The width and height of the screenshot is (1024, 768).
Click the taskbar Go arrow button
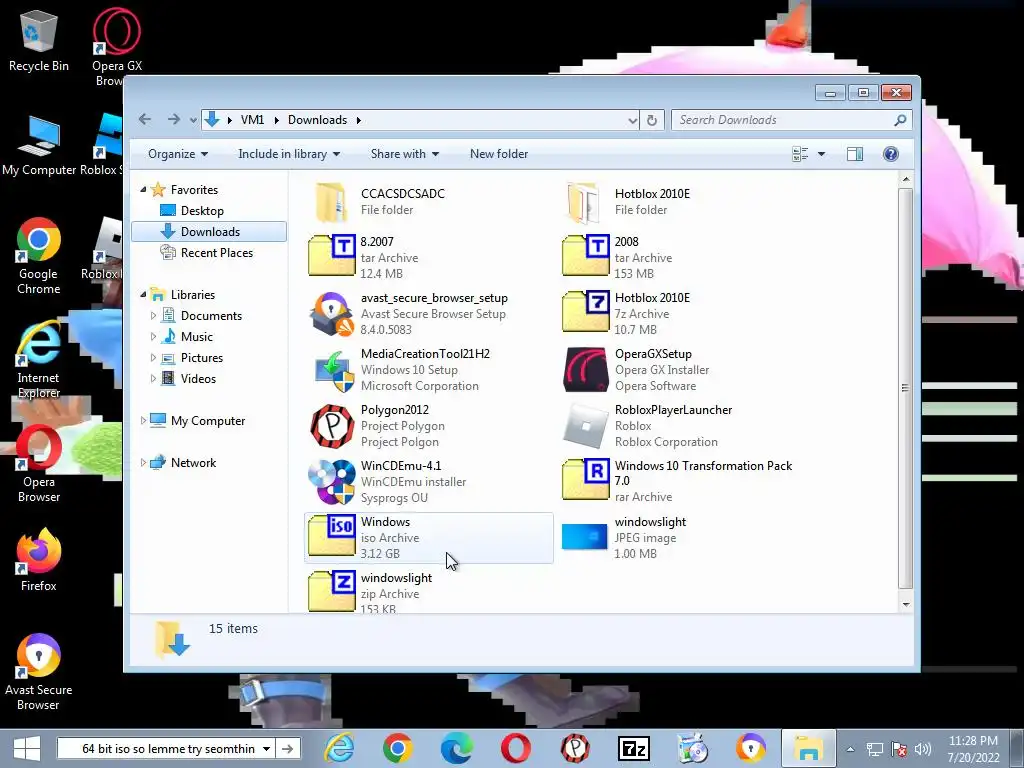(288, 748)
